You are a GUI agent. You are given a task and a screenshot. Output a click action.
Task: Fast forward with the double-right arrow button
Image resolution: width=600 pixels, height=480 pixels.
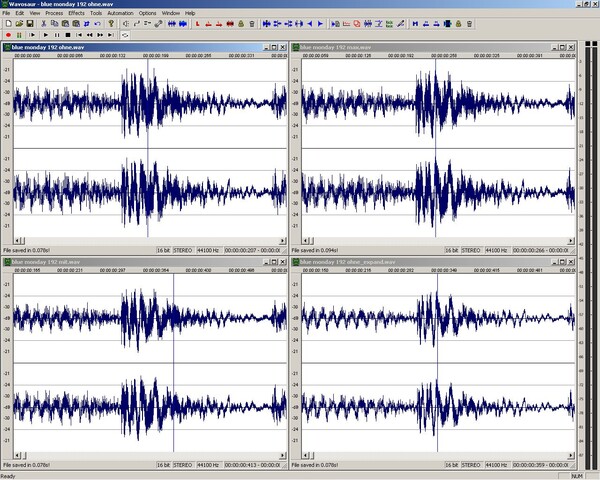(100, 35)
